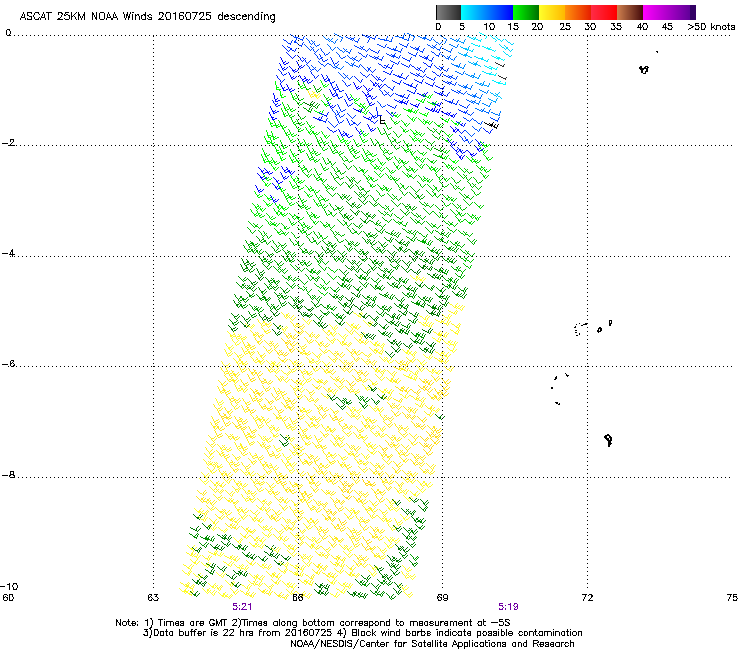Click the latitude label '-4'
Screen dimensions: 740x650
pos(8,253)
